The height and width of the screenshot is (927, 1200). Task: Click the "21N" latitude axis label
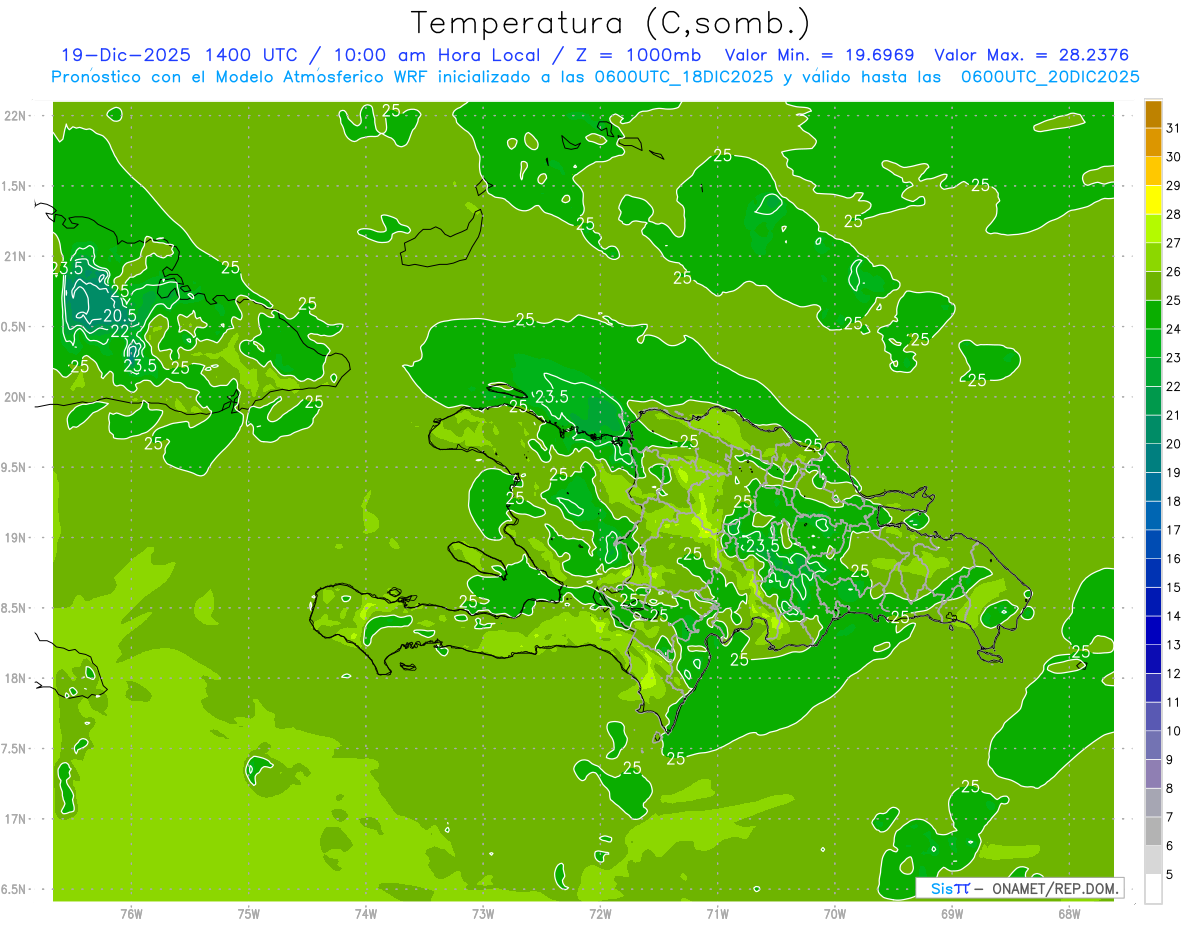pyautogui.click(x=16, y=257)
